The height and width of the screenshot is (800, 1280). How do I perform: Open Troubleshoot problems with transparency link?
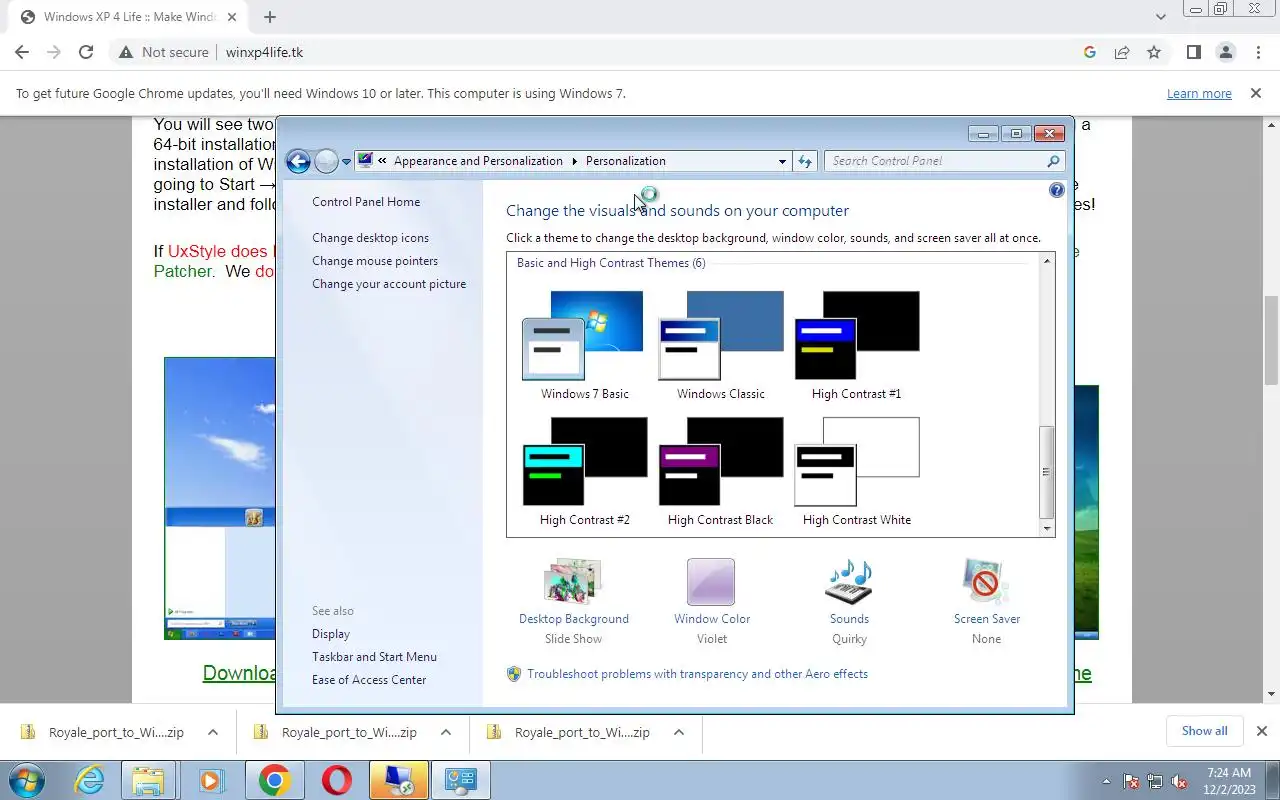coord(697,674)
